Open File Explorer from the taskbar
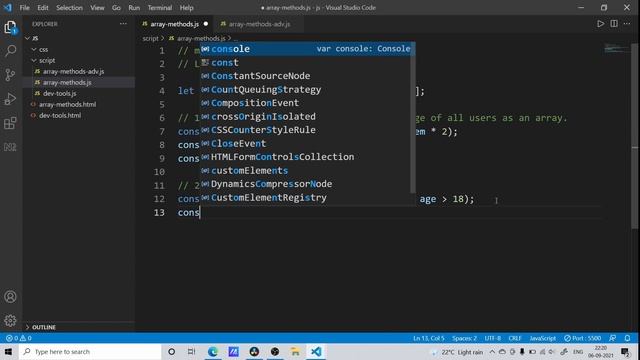The image size is (640, 360). [x=295, y=351]
